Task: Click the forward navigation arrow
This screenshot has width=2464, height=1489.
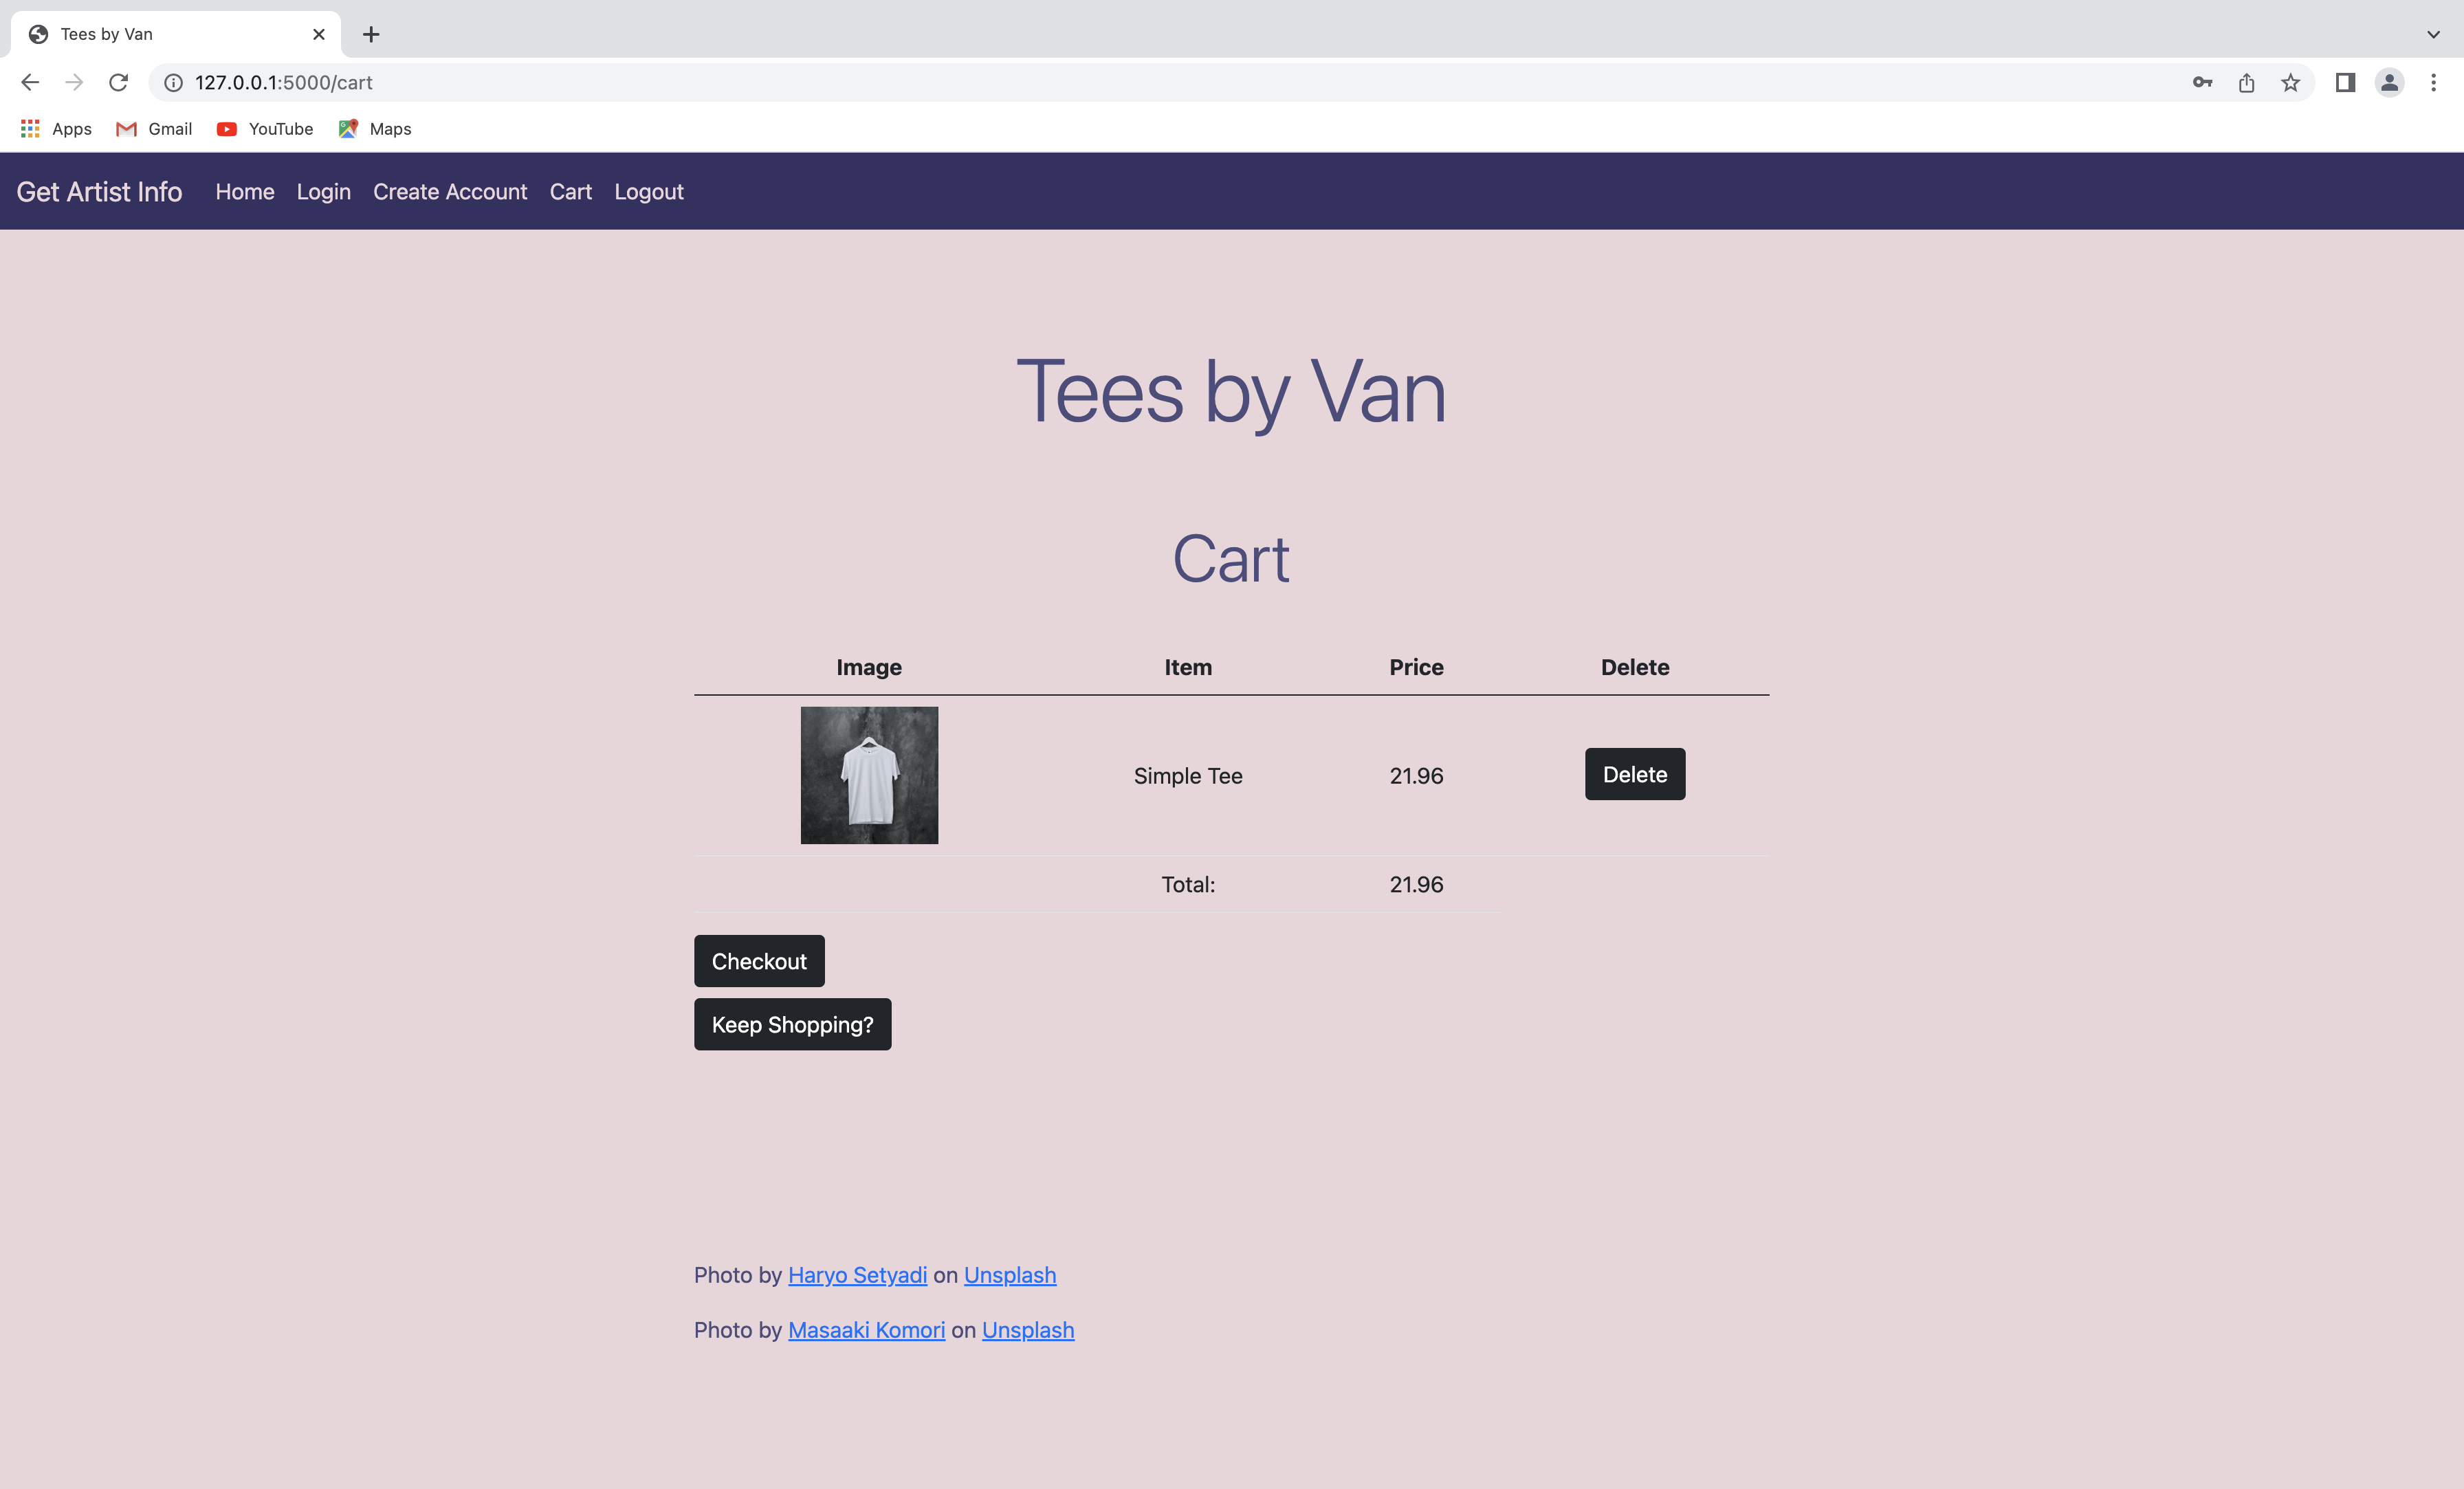Action: (x=74, y=82)
